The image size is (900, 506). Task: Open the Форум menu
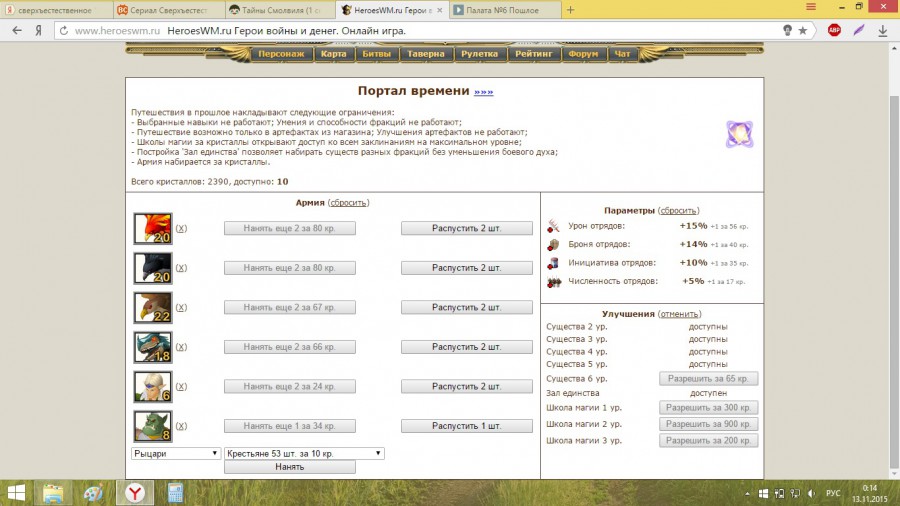click(583, 54)
